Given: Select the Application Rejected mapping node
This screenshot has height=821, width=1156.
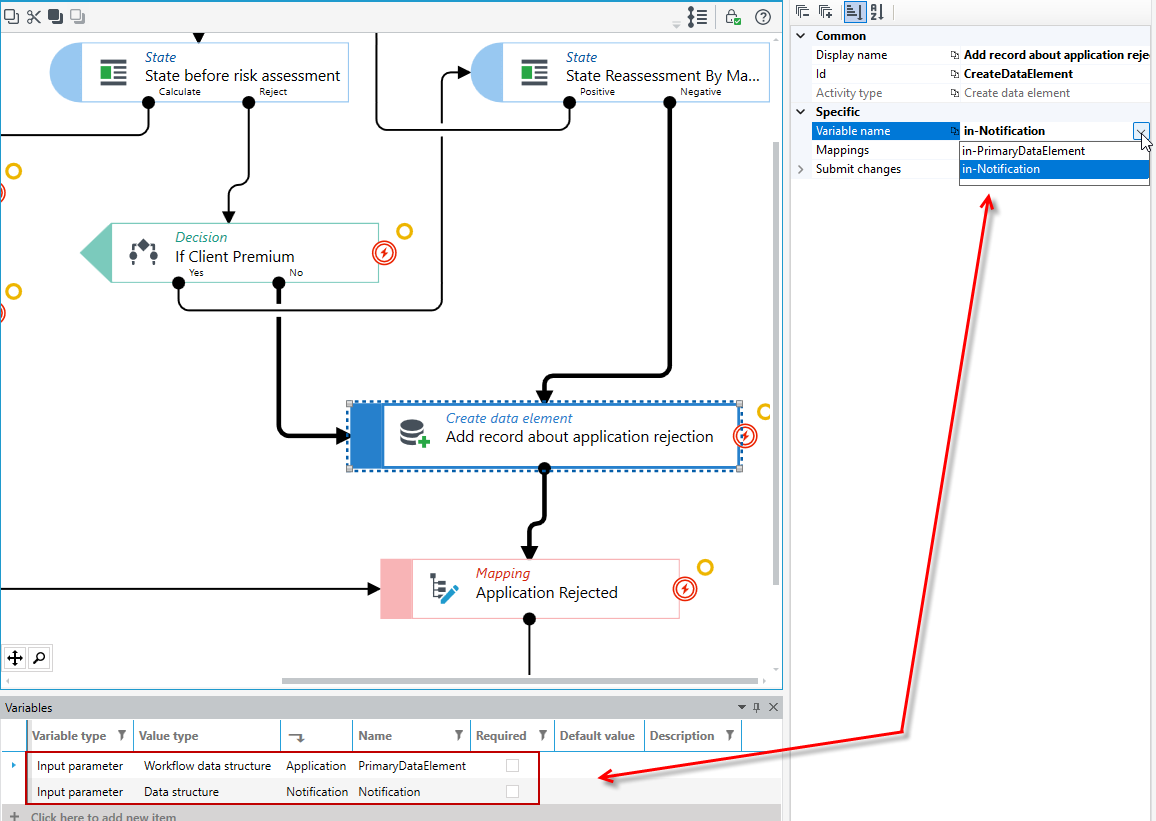Looking at the screenshot, I should click(x=530, y=589).
